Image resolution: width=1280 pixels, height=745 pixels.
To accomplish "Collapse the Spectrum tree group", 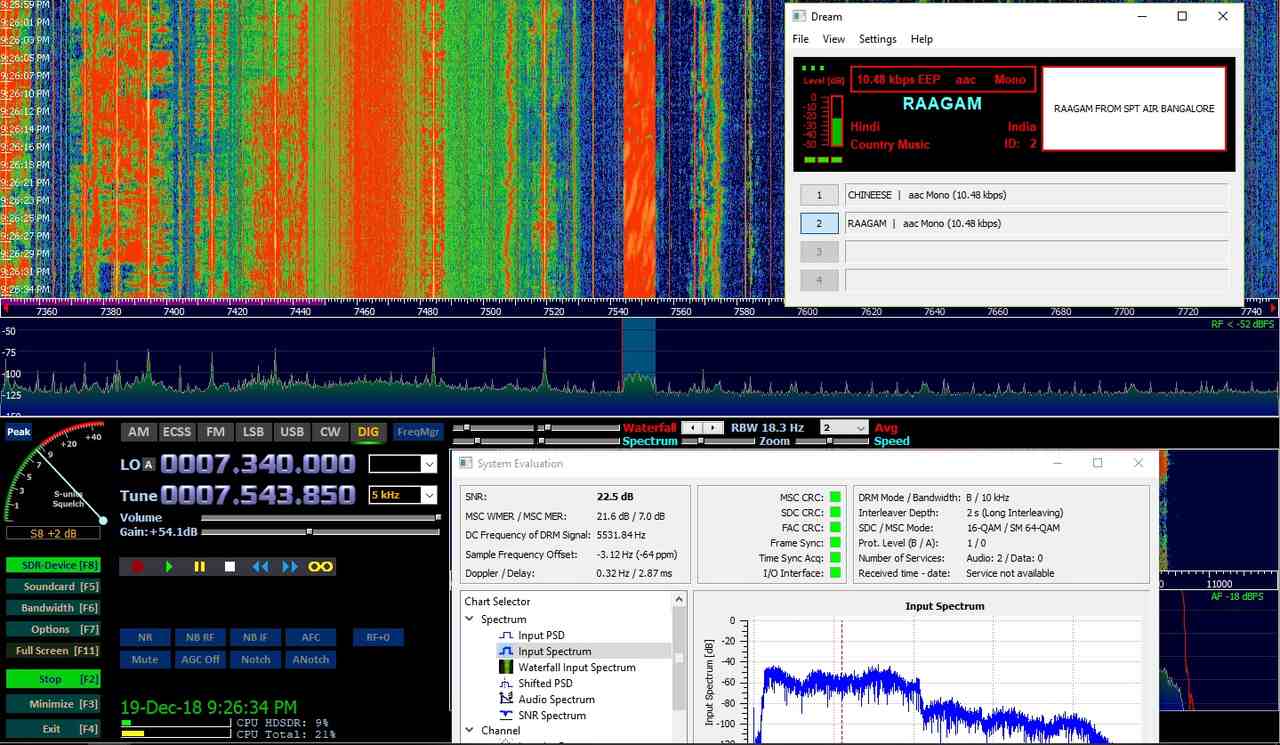I will click(x=470, y=619).
